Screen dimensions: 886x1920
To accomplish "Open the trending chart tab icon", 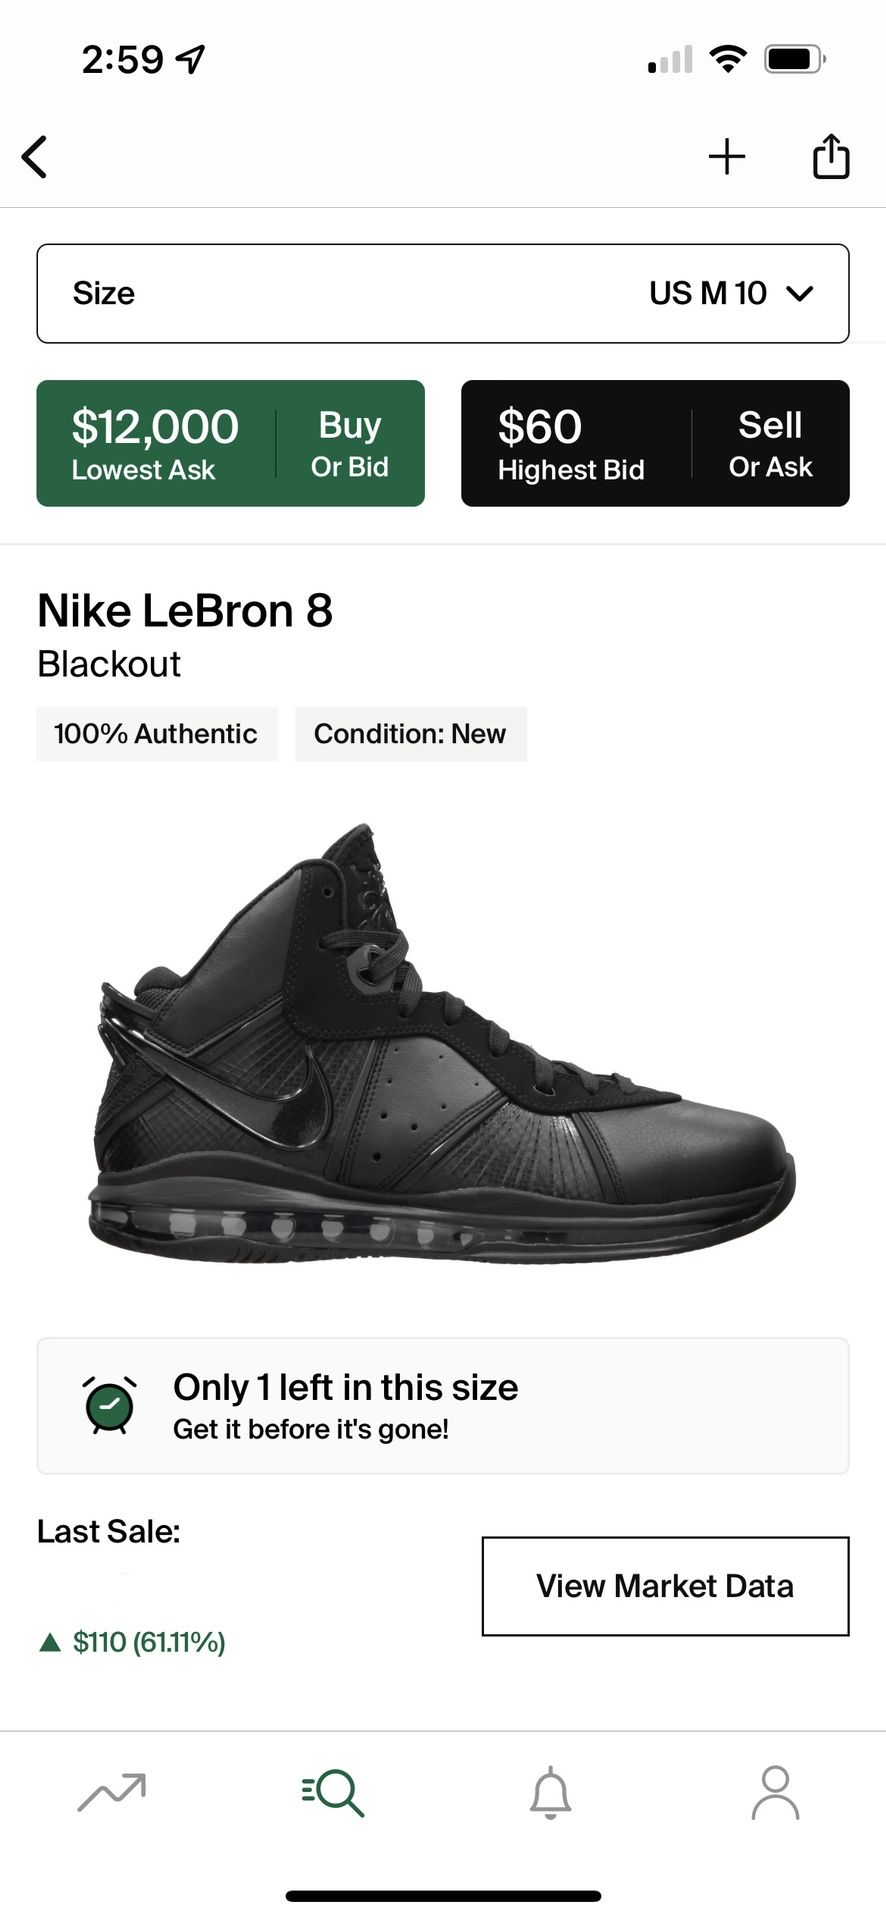I will (112, 1792).
